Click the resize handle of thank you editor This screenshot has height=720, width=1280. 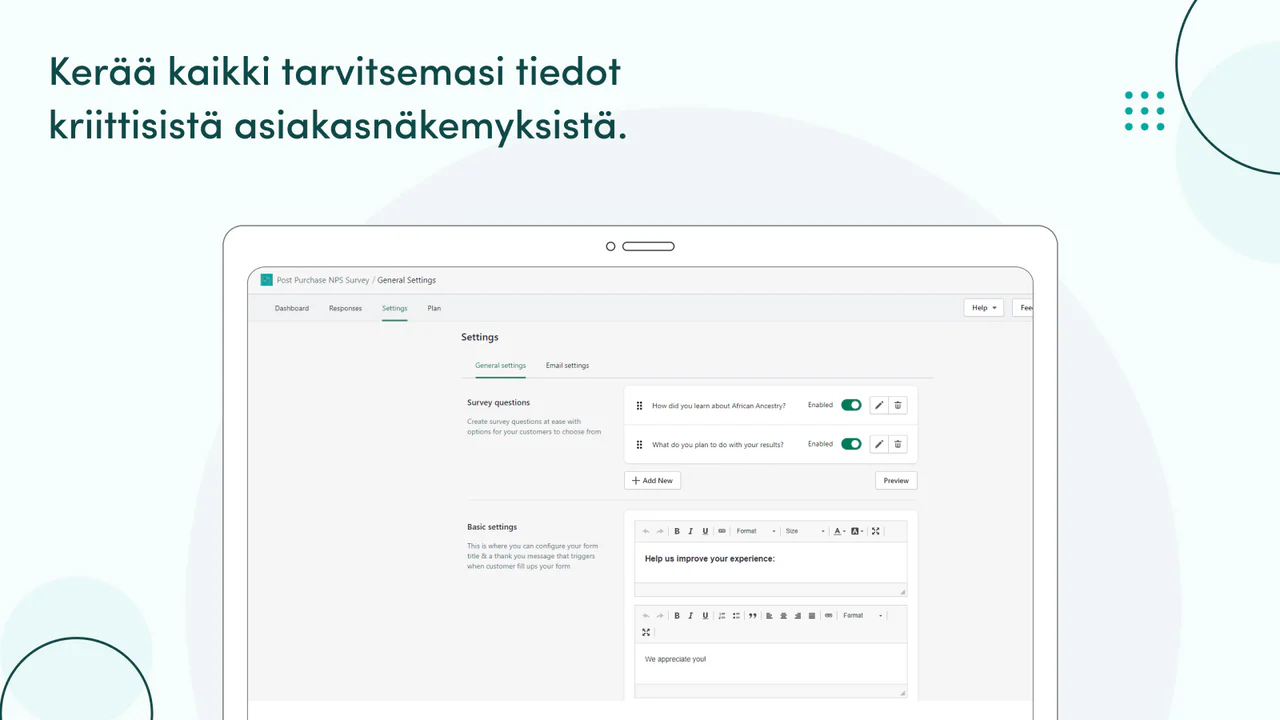pyautogui.click(x=902, y=692)
